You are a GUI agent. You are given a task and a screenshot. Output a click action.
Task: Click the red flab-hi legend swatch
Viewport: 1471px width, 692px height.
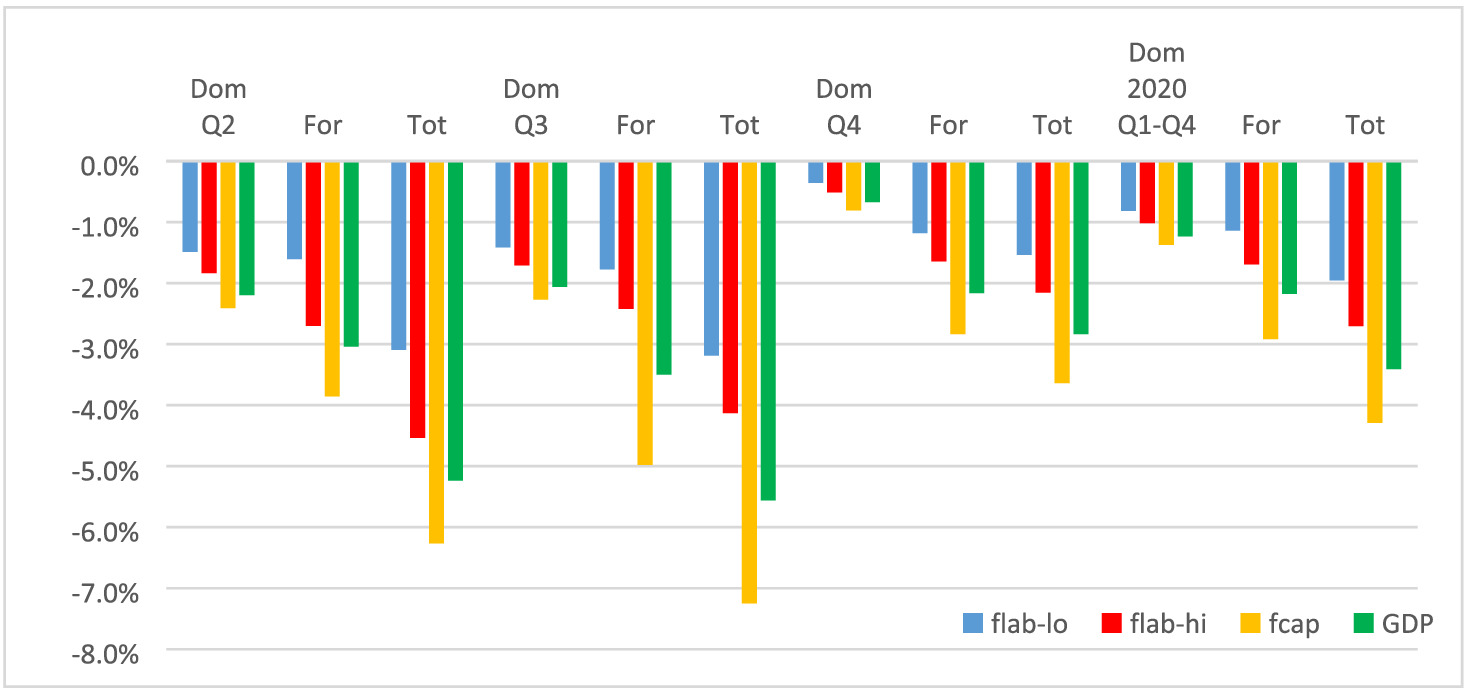pos(1111,625)
